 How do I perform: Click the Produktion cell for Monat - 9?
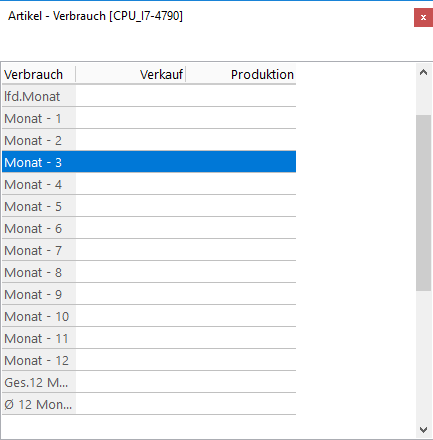[x=241, y=294]
